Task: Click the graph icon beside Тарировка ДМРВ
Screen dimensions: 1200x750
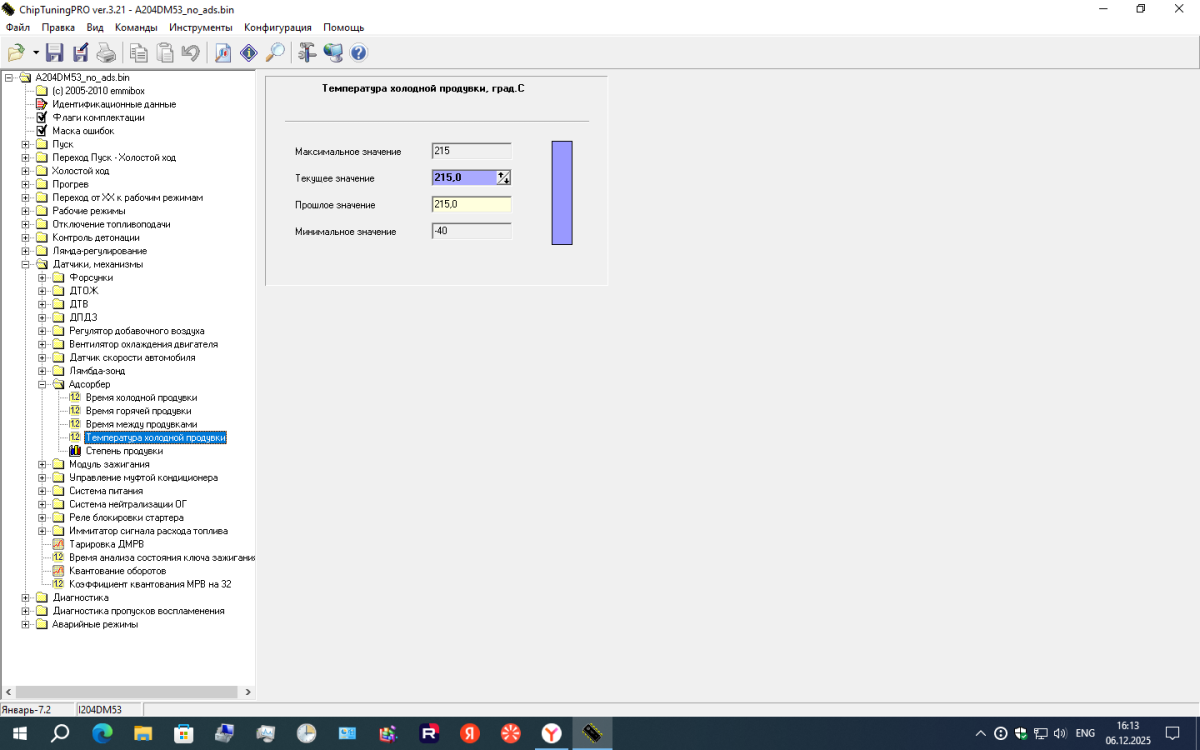Action: [58, 544]
